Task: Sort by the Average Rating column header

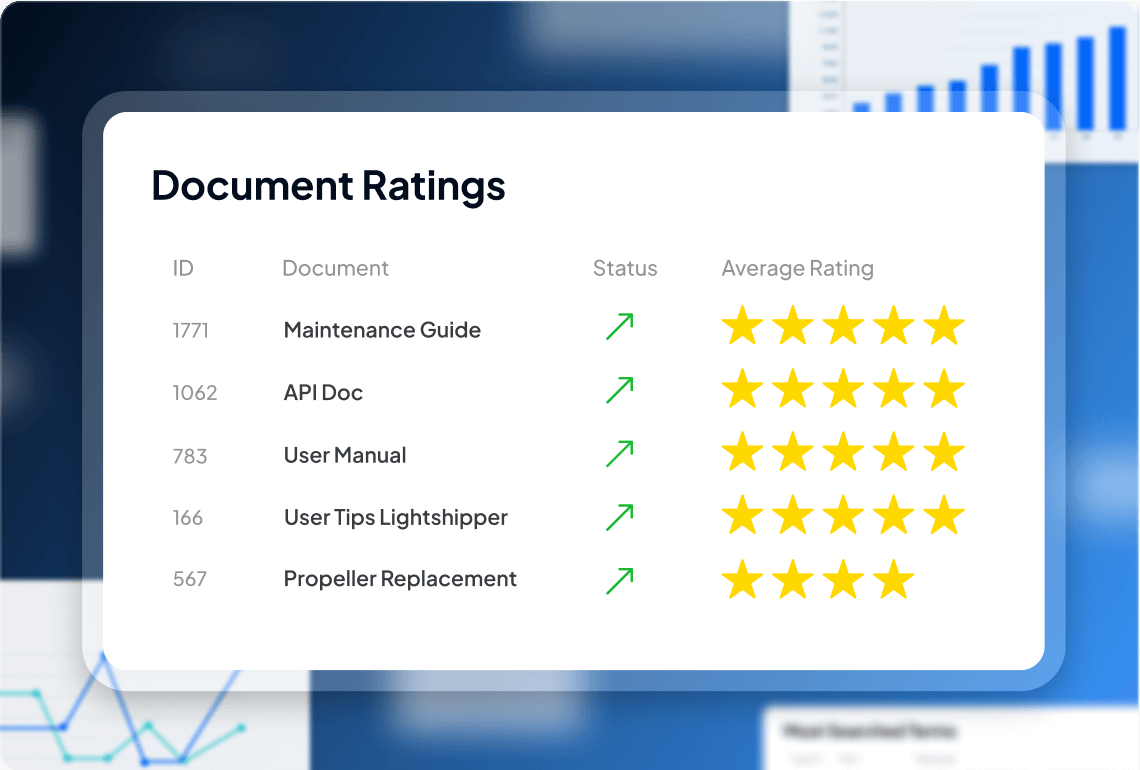Action: pyautogui.click(x=797, y=268)
